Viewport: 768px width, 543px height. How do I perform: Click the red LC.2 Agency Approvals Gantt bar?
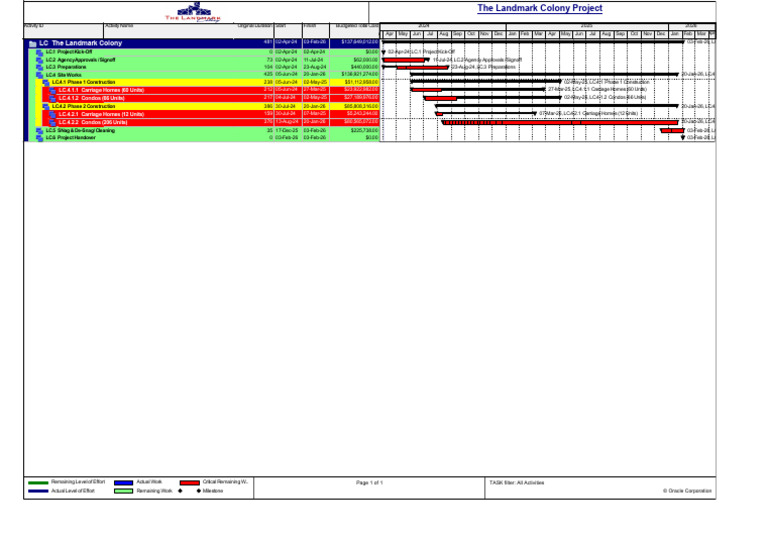(x=405, y=60)
